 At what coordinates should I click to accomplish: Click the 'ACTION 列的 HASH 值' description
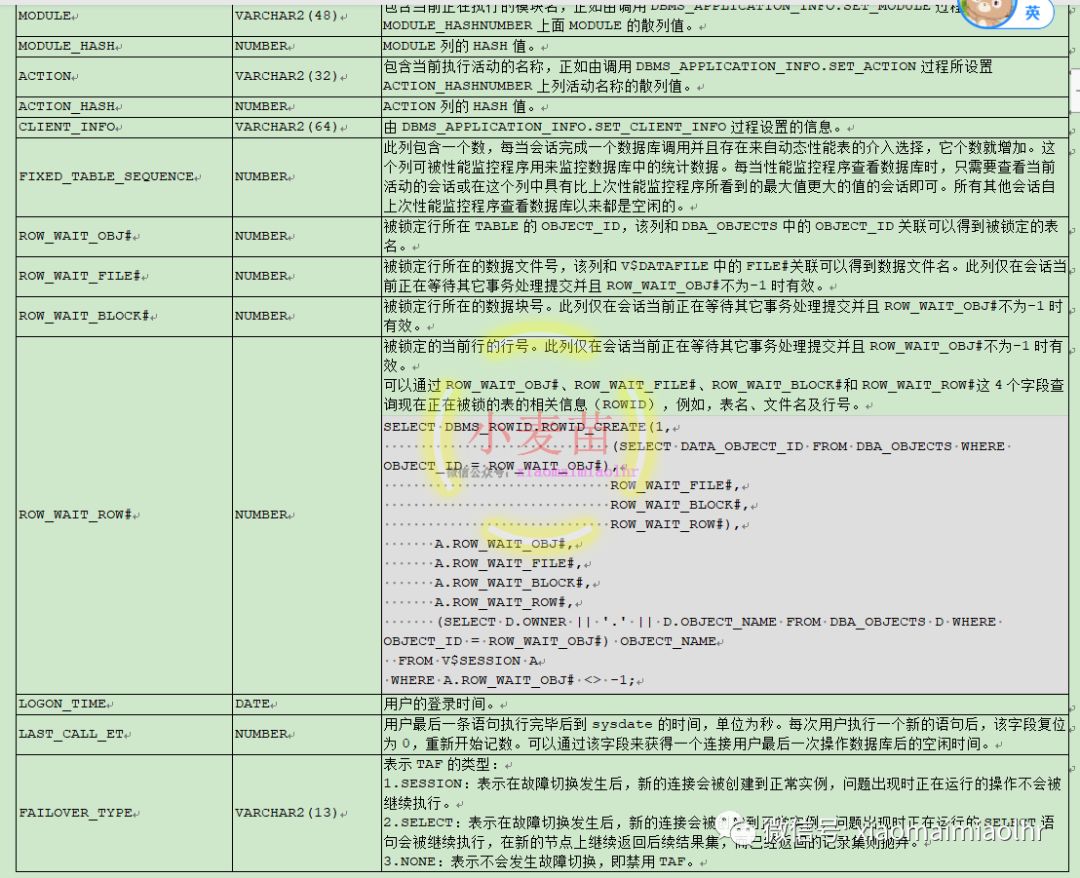(461, 107)
